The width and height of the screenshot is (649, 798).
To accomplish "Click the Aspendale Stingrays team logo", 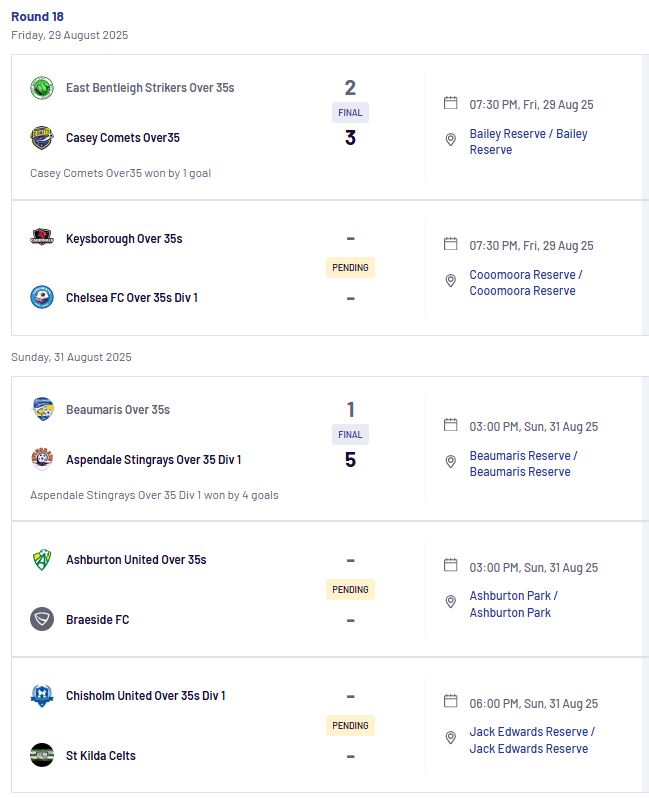I will (x=42, y=459).
